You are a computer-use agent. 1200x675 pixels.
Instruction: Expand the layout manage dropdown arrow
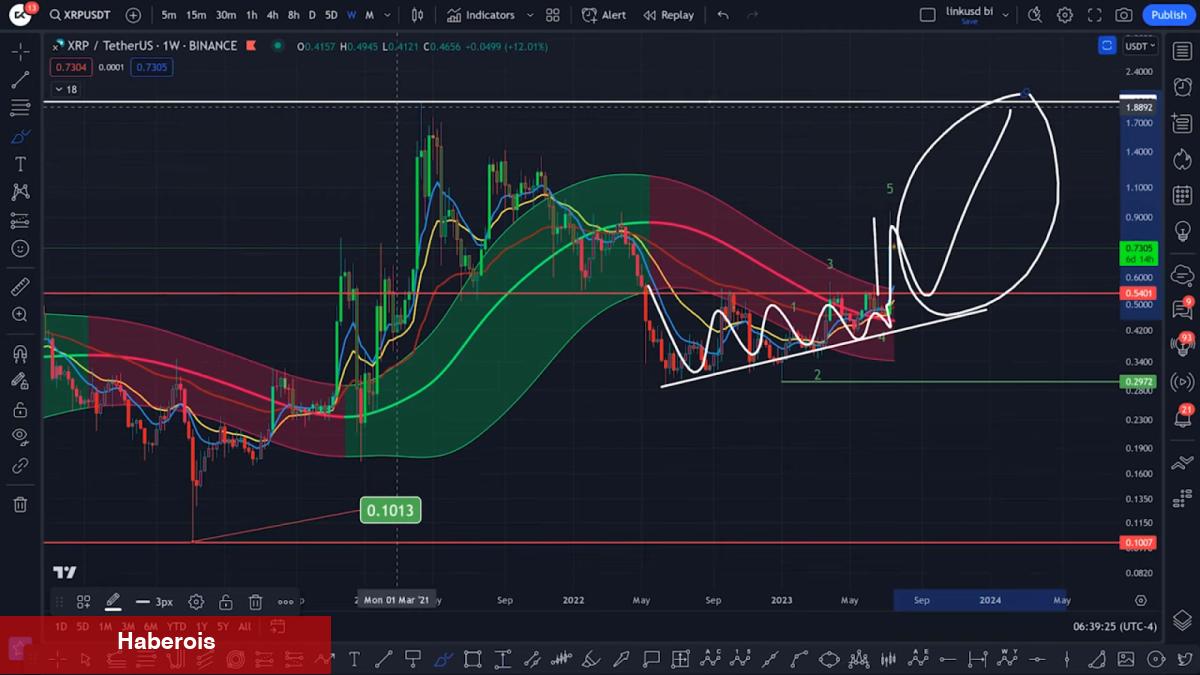1005,15
